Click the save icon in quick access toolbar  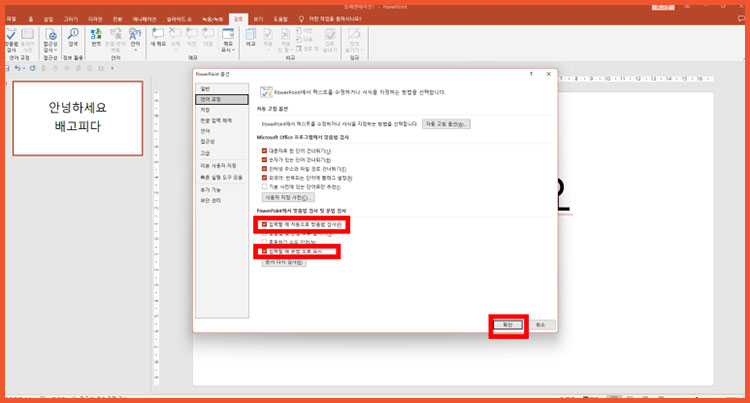coord(7,68)
